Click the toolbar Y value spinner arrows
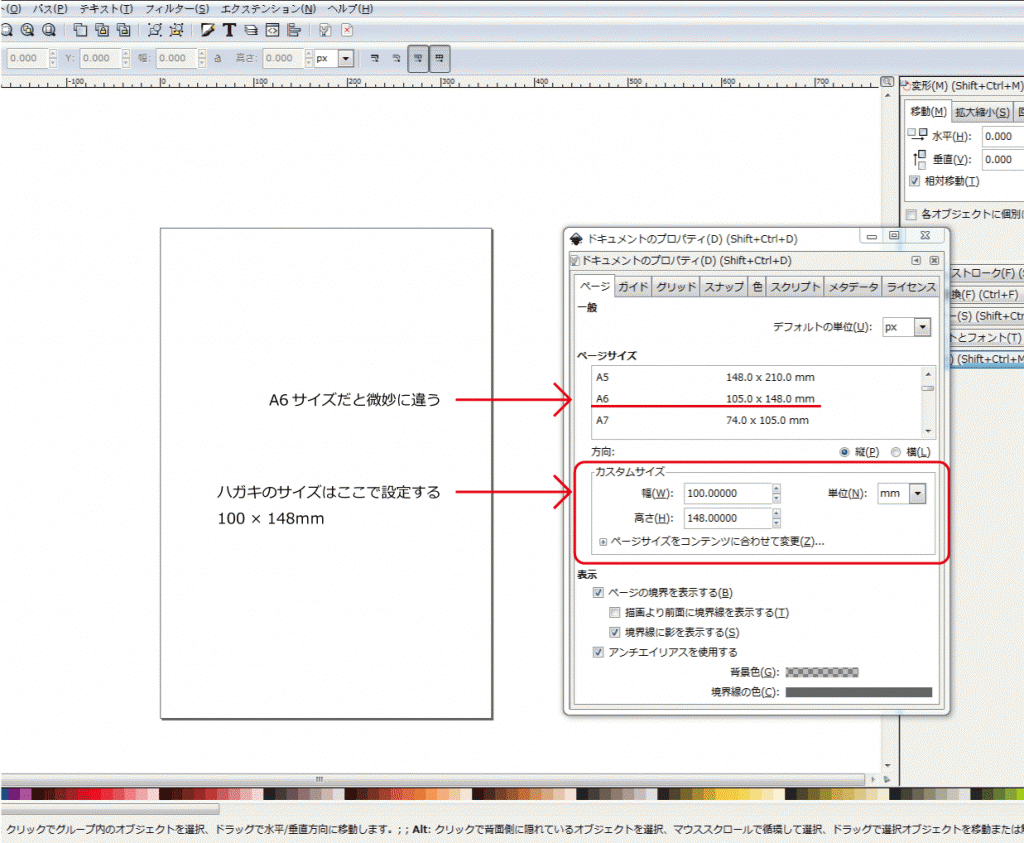1024x843 pixels. tap(126, 58)
